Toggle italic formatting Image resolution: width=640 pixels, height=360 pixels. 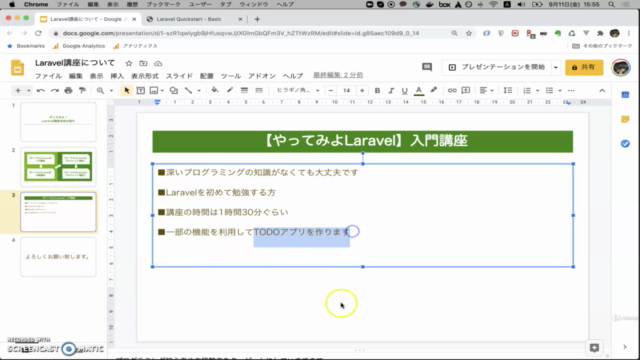pos(391,91)
